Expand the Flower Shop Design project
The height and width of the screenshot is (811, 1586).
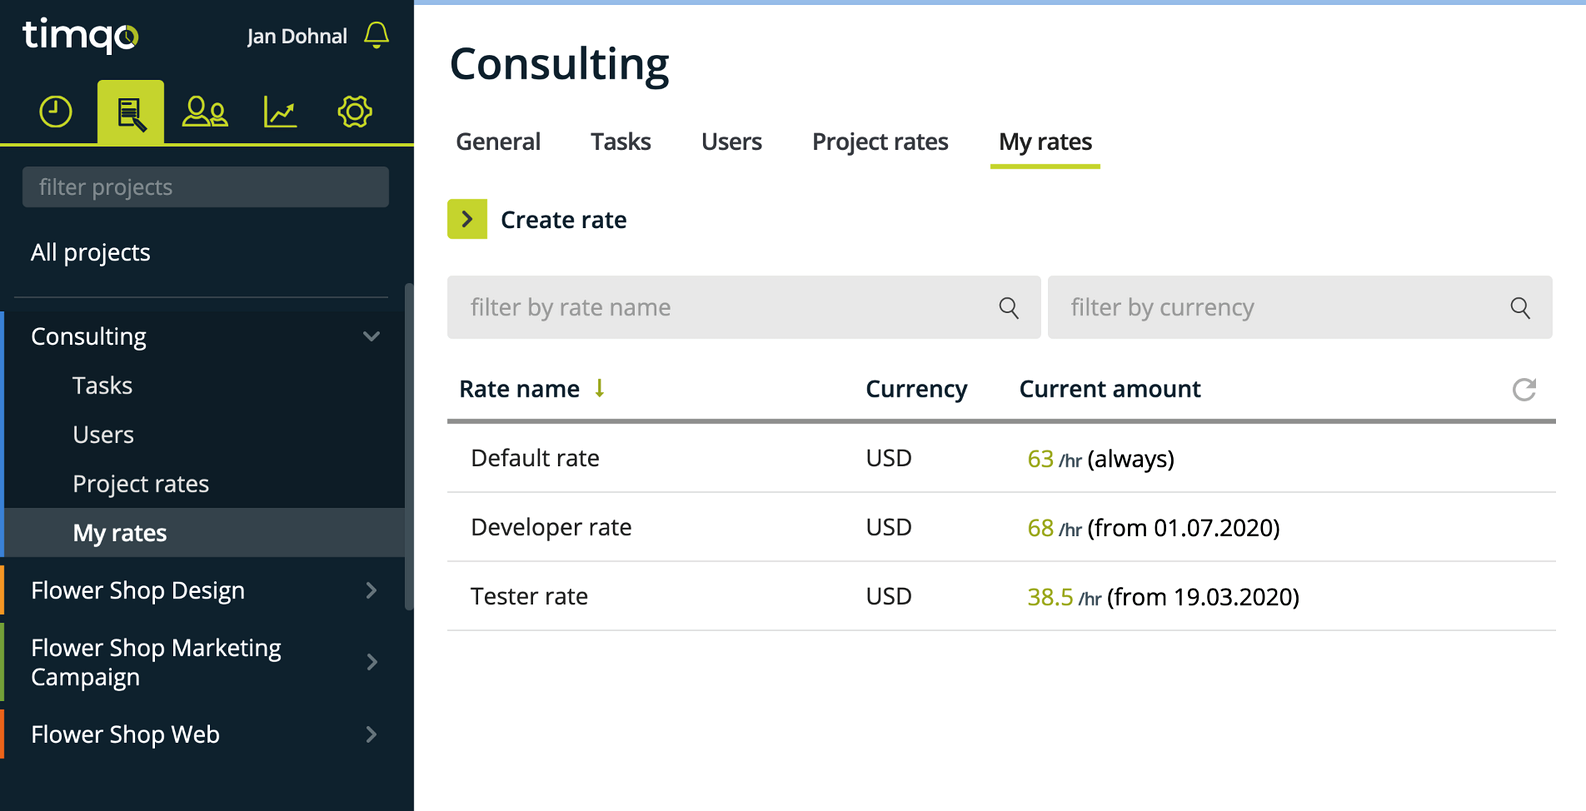[x=371, y=591]
